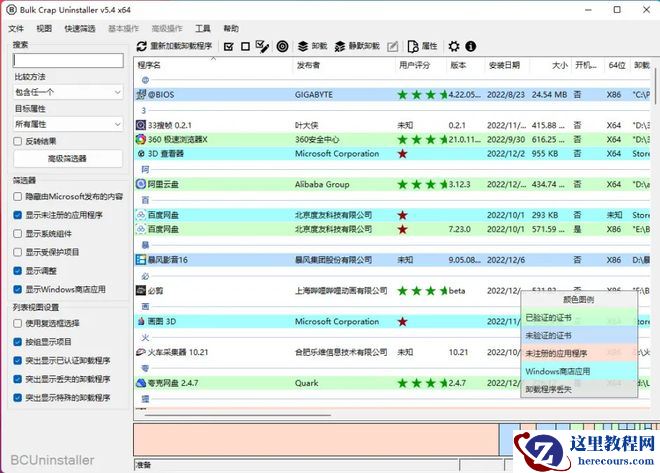
Task: Click the cyan Windows Store apps legend swatch
Action: 579,371
